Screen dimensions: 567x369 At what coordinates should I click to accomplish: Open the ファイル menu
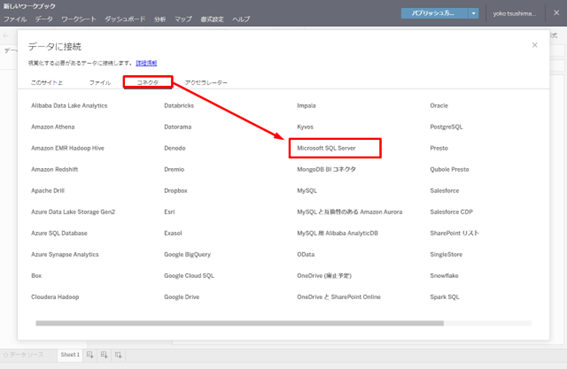15,19
